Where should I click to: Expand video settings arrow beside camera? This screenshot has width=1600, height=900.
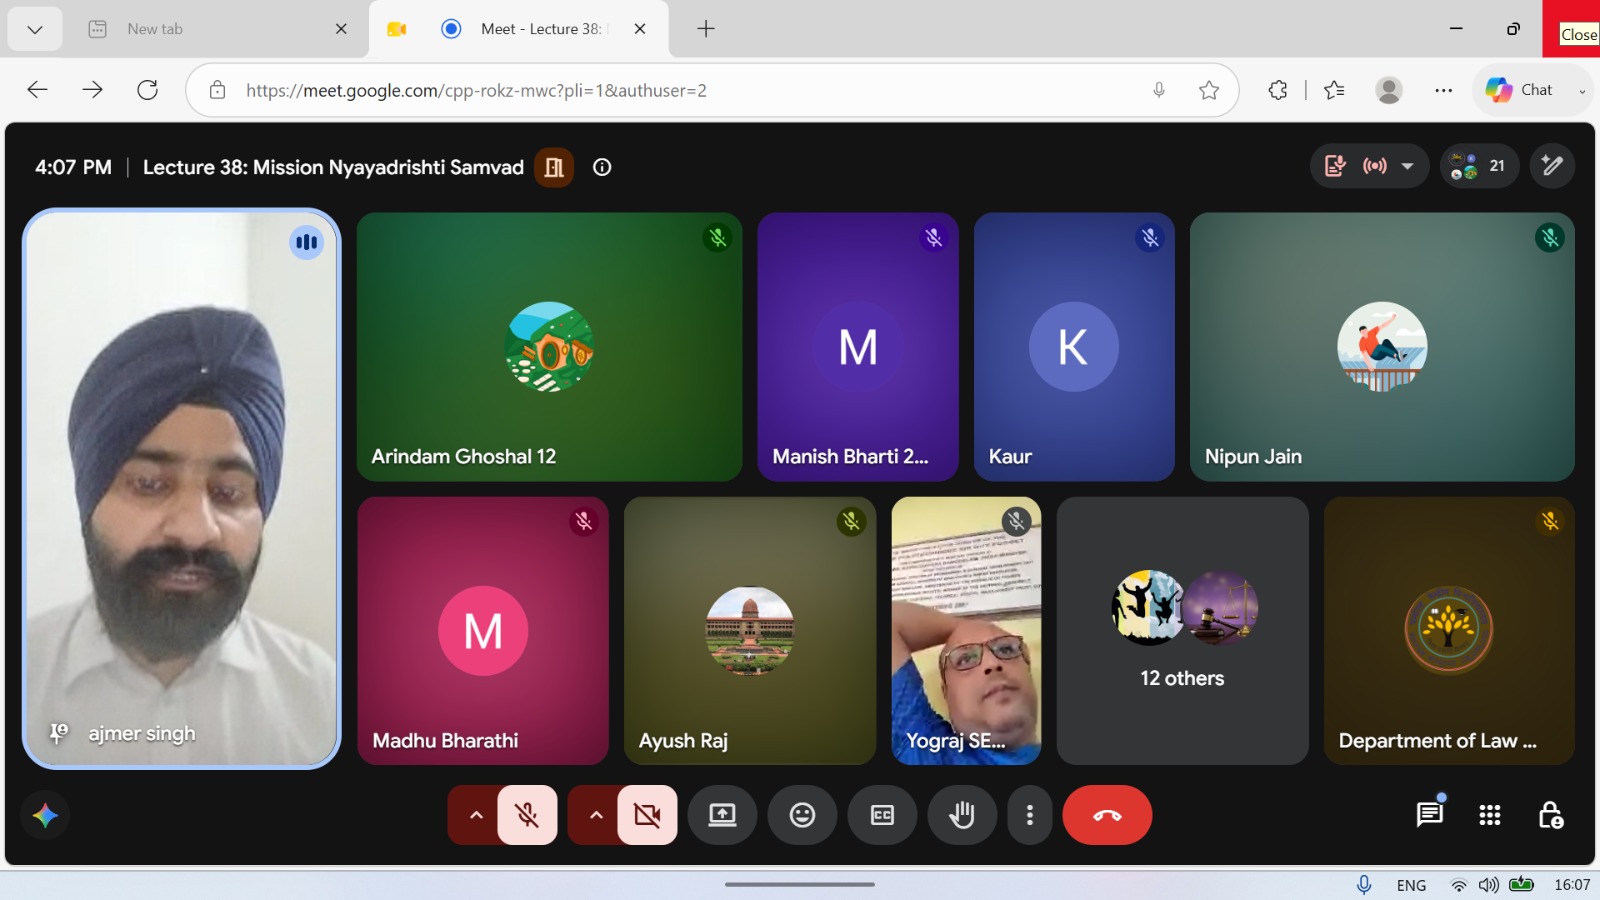pos(596,815)
